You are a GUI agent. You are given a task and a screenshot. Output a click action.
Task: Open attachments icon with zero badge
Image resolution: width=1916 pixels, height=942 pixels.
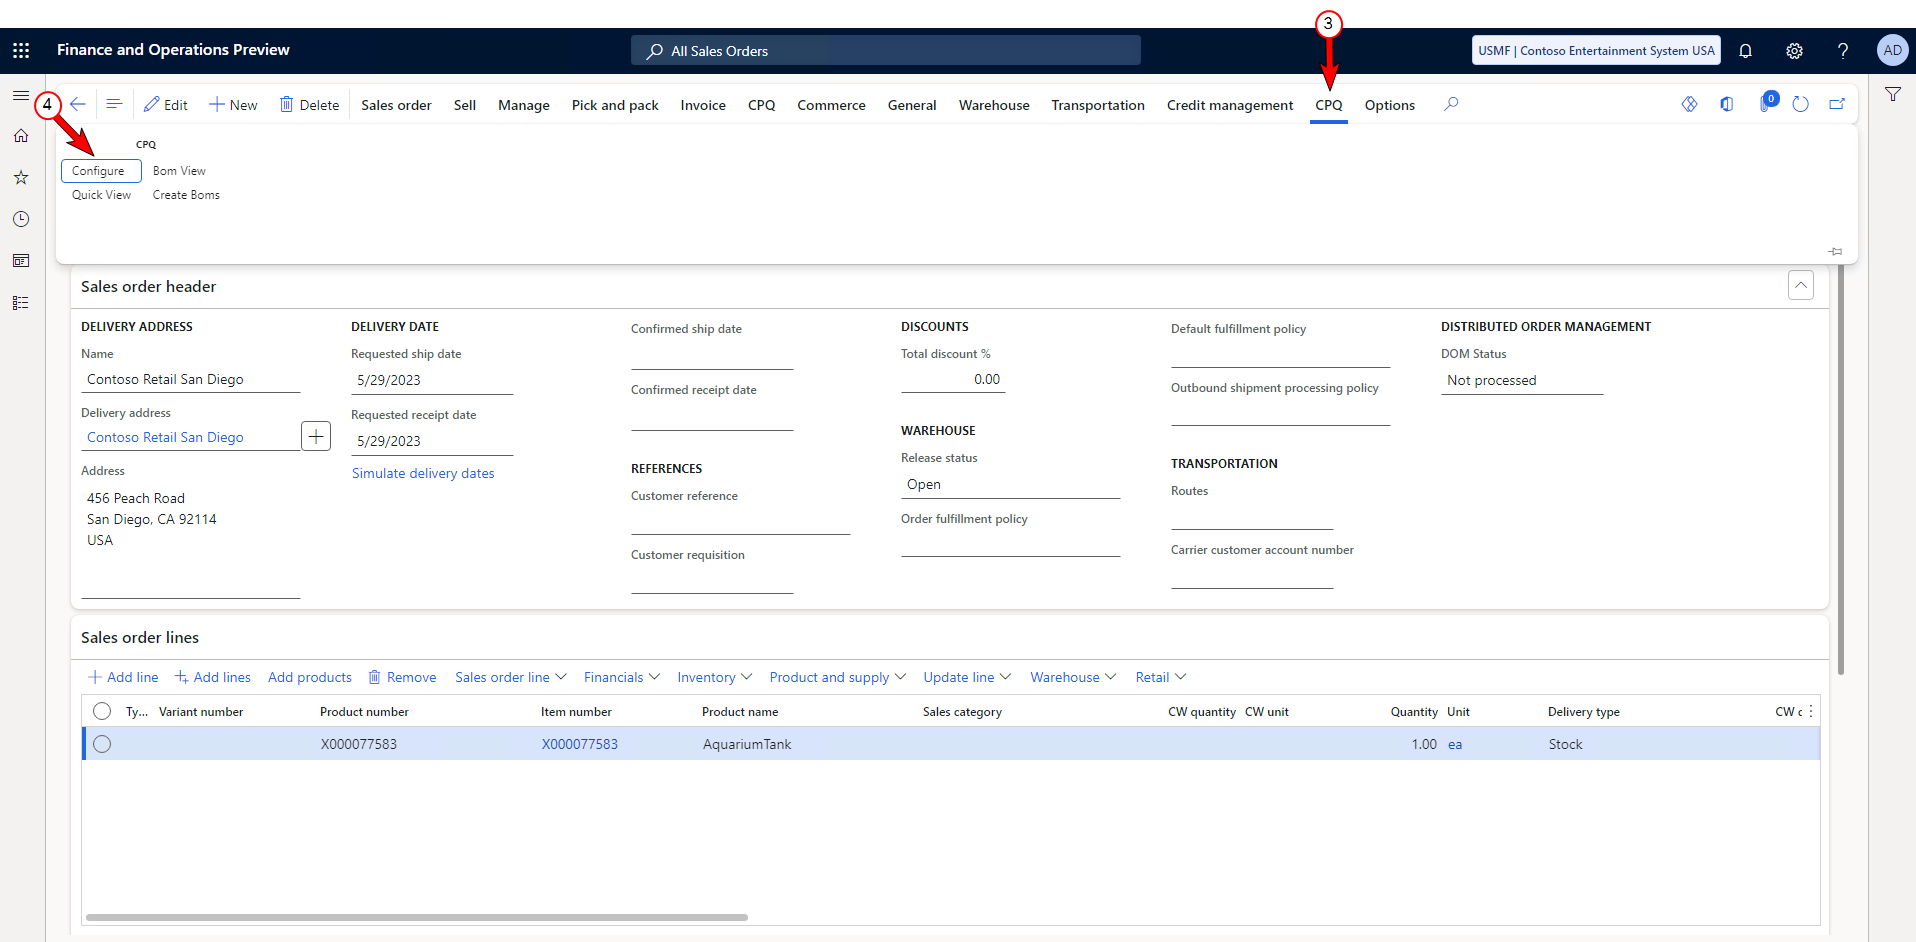(1766, 103)
